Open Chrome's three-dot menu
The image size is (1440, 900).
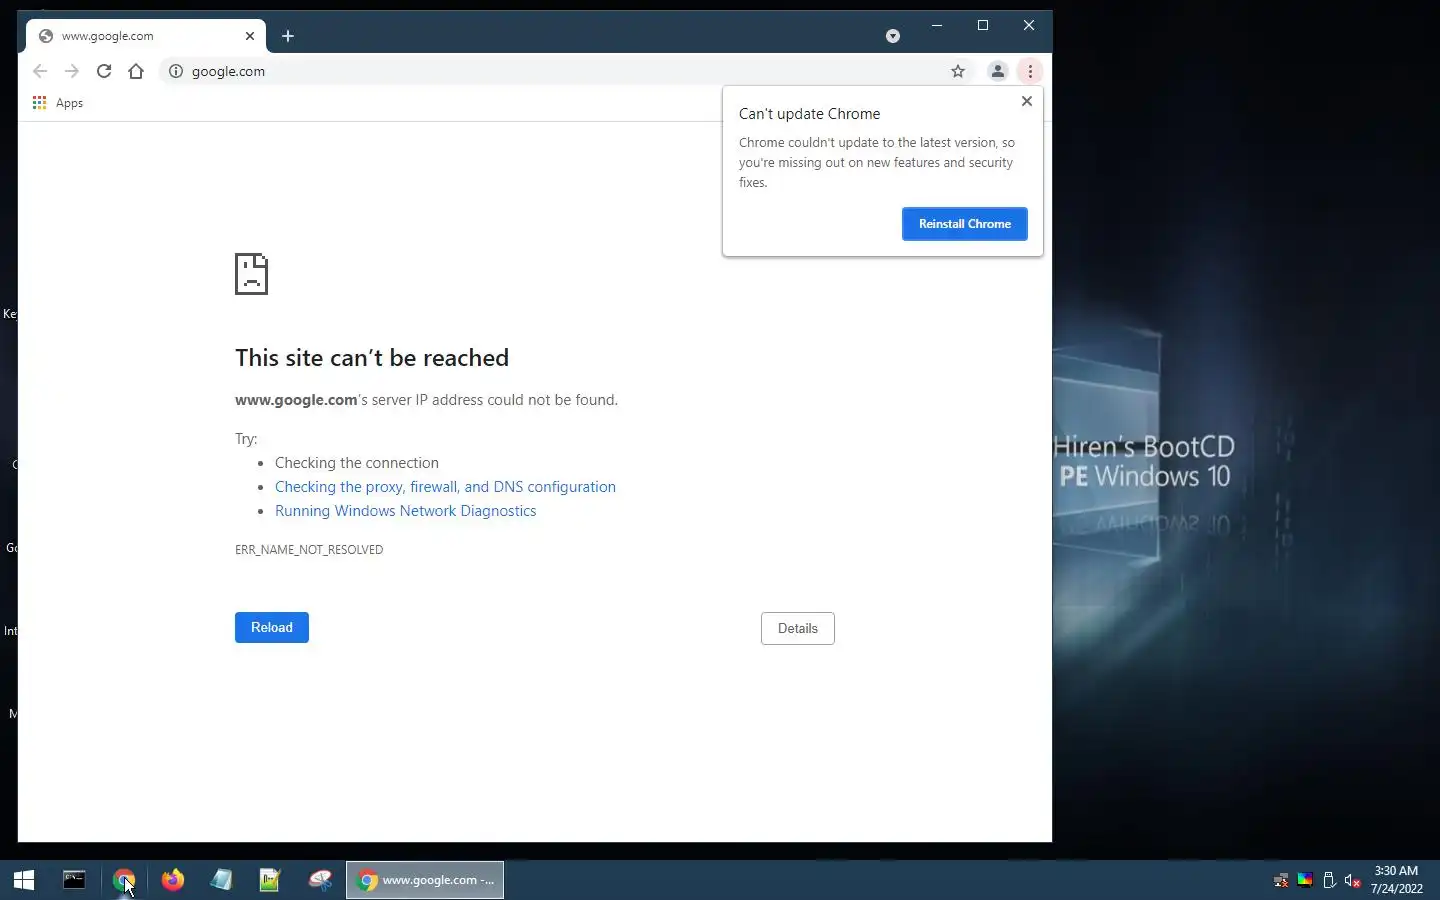point(1030,71)
